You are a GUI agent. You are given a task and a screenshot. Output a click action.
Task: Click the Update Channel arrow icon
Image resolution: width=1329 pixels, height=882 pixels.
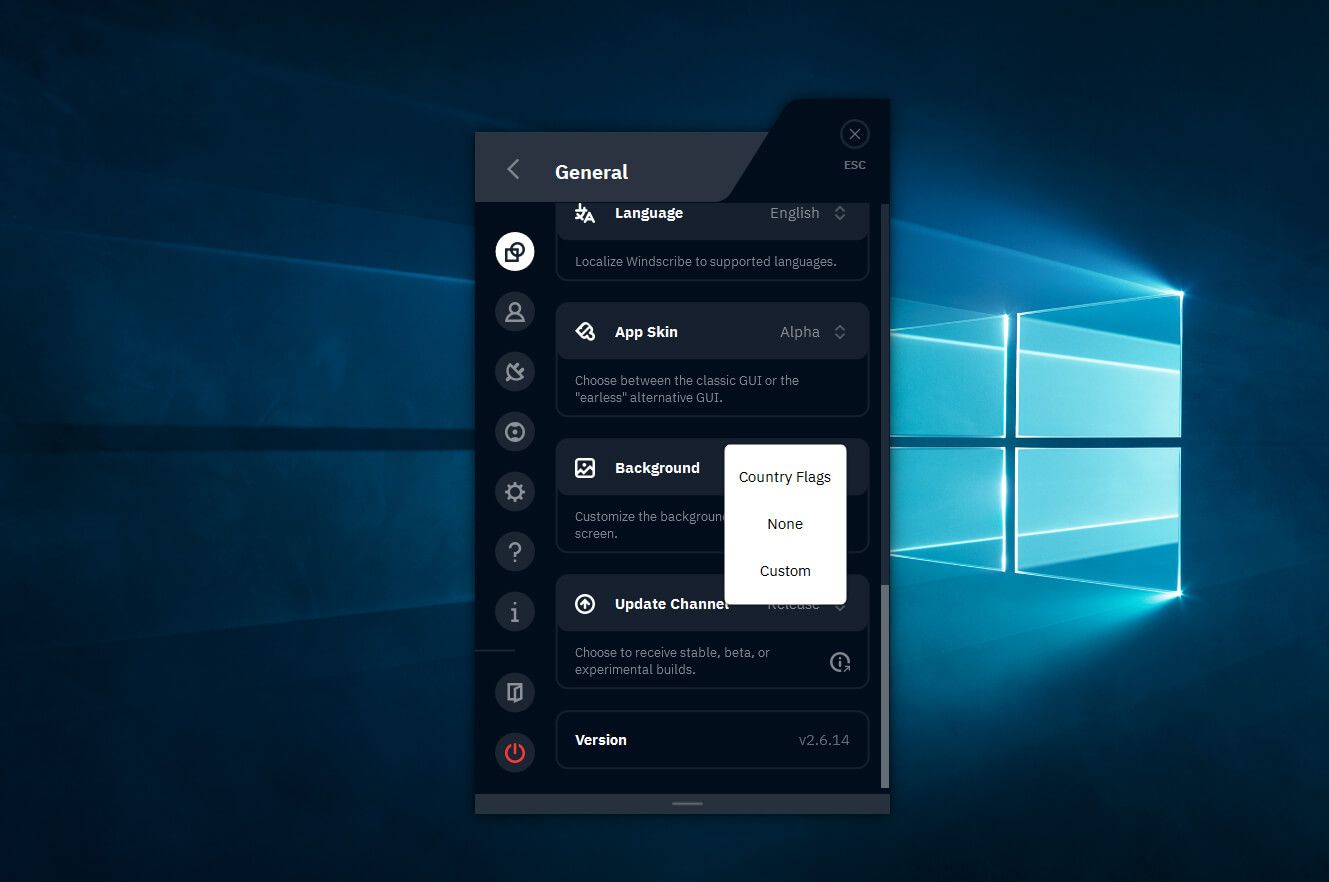(x=585, y=604)
